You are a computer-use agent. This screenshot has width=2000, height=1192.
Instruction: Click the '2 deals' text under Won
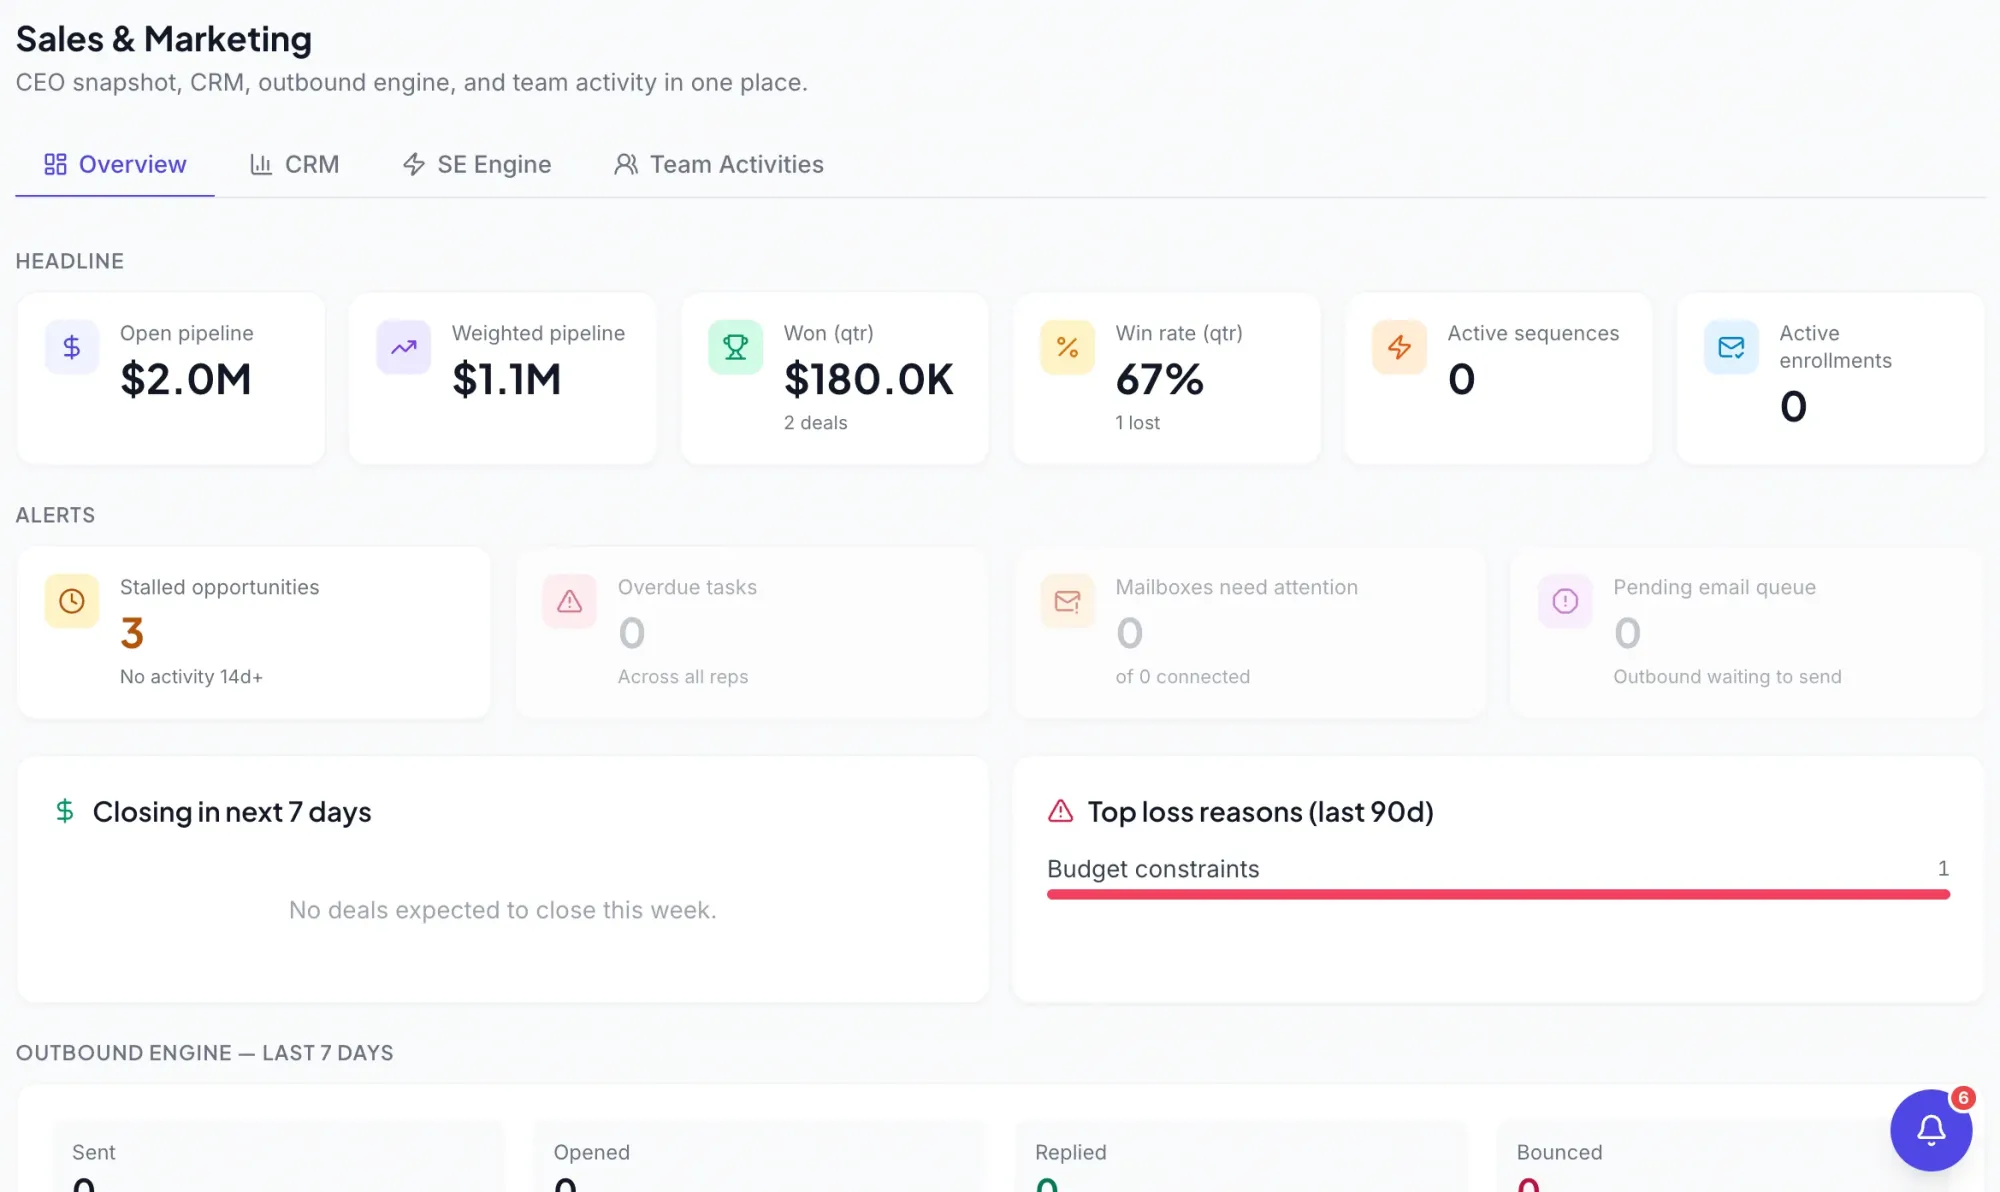tap(815, 423)
